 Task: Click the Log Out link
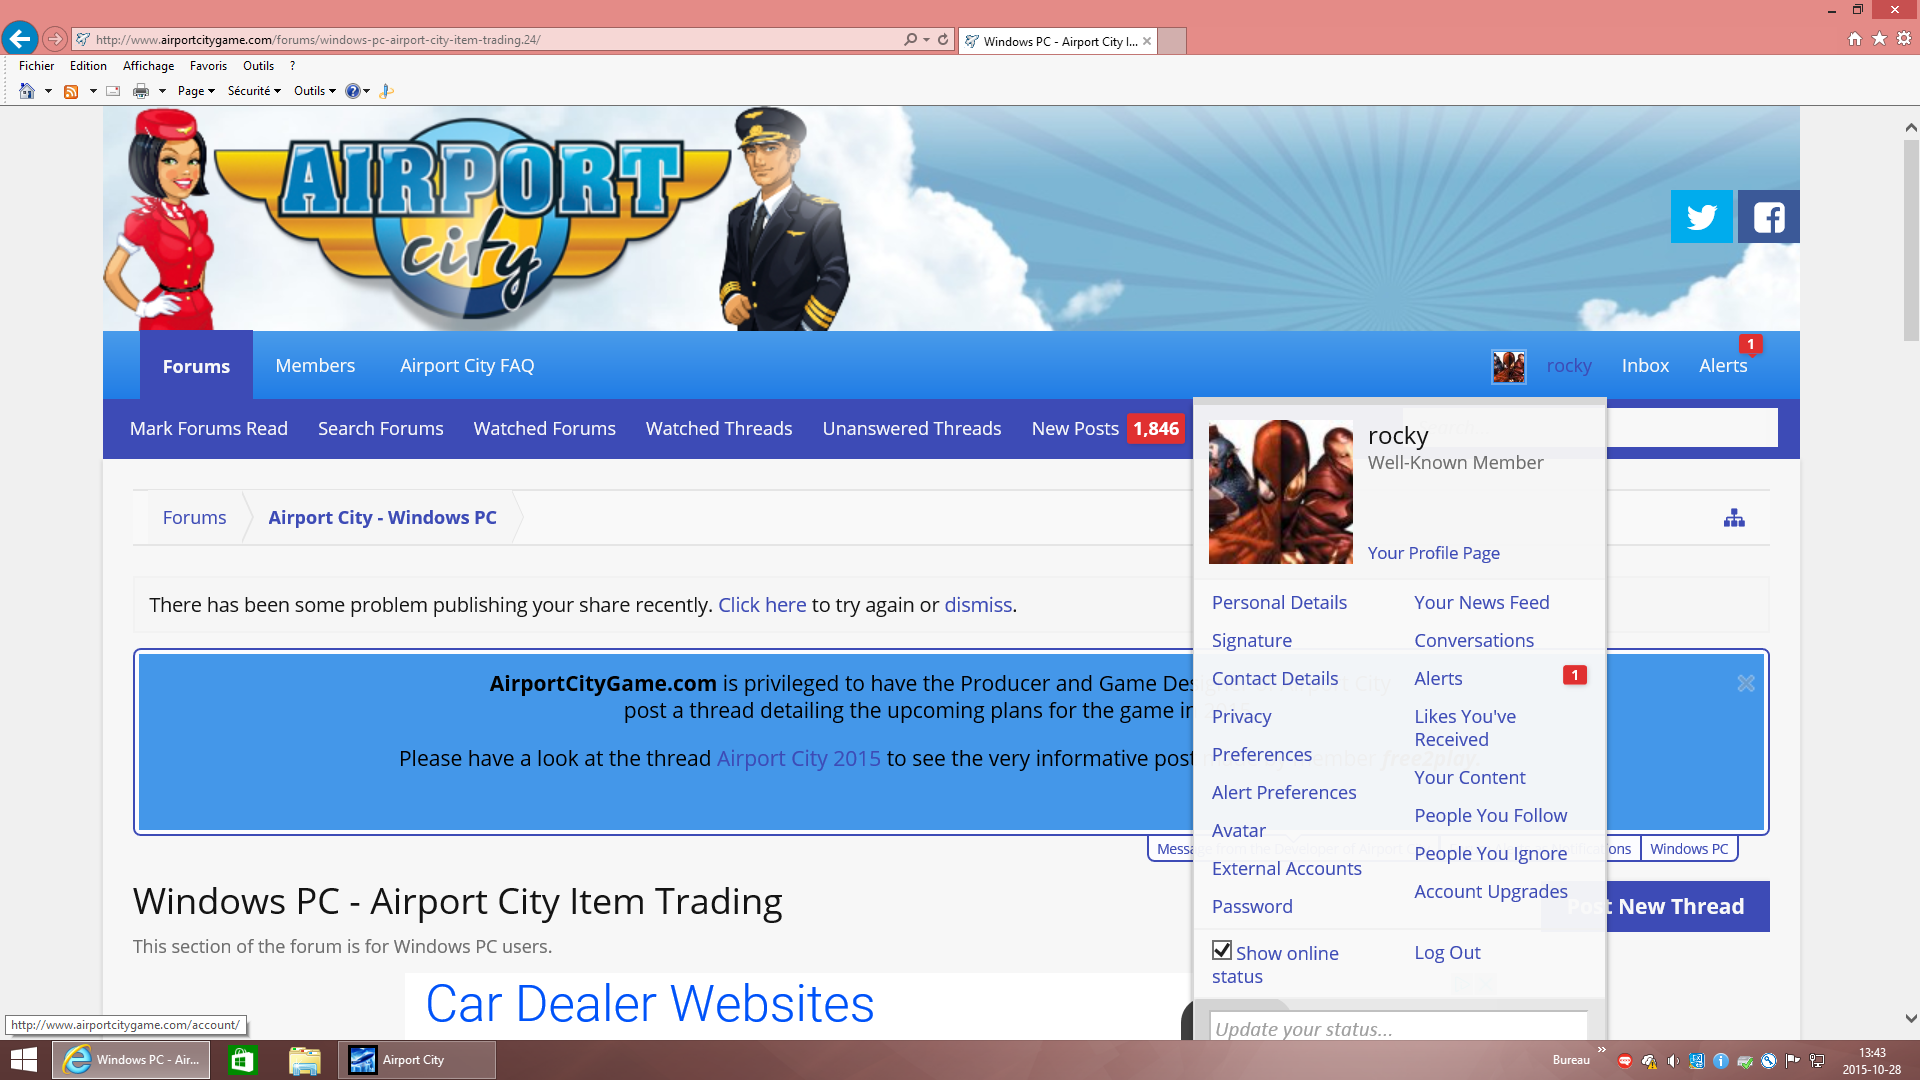[1447, 953]
